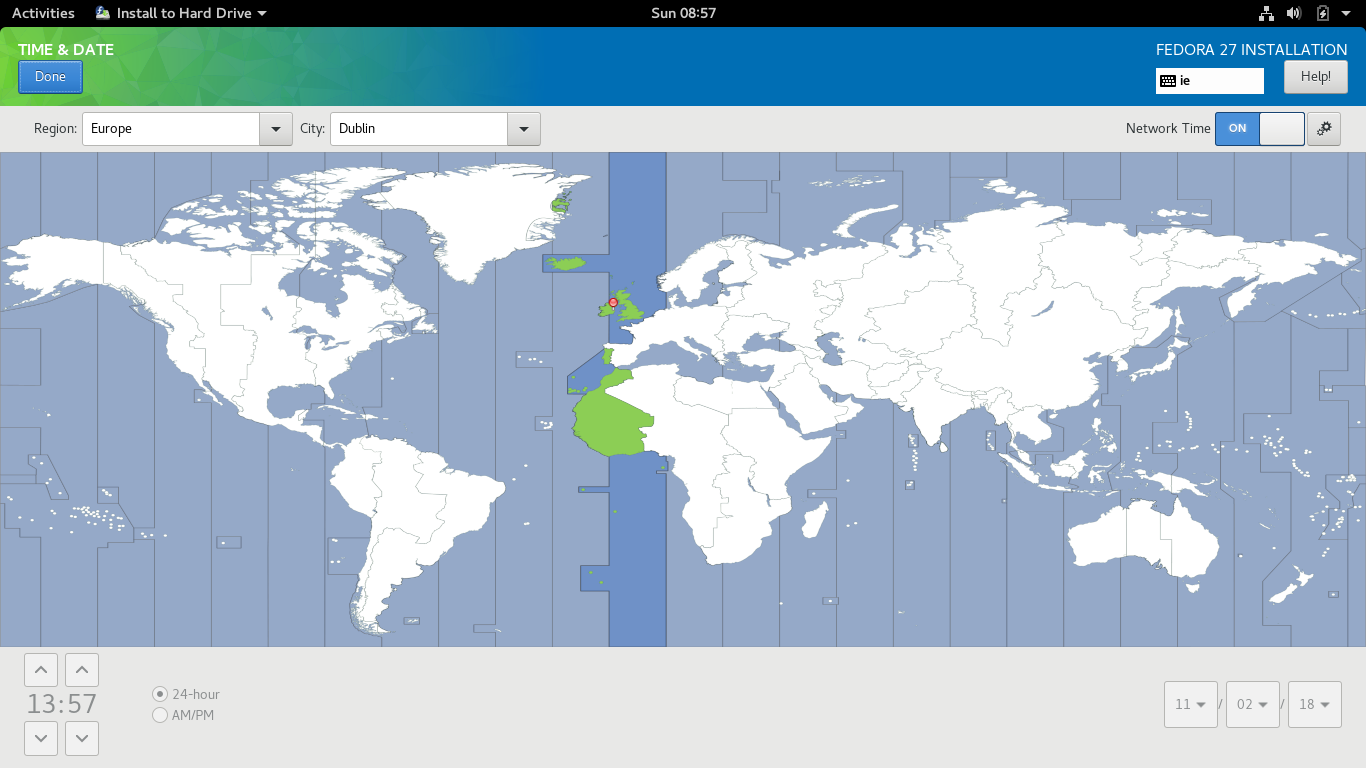Click the Done button
The image size is (1366, 768).
coord(50,77)
